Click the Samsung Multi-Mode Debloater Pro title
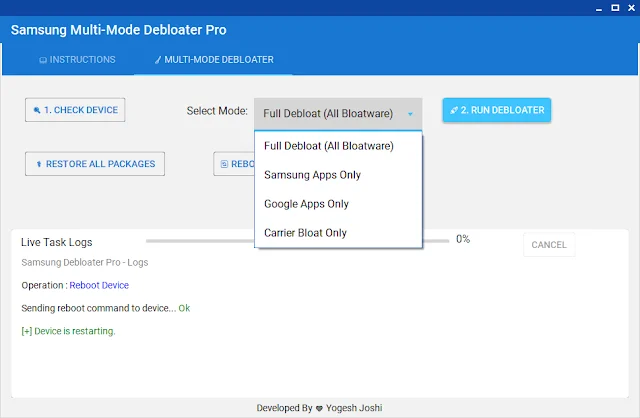Viewport: 640px width, 418px height. [118, 29]
